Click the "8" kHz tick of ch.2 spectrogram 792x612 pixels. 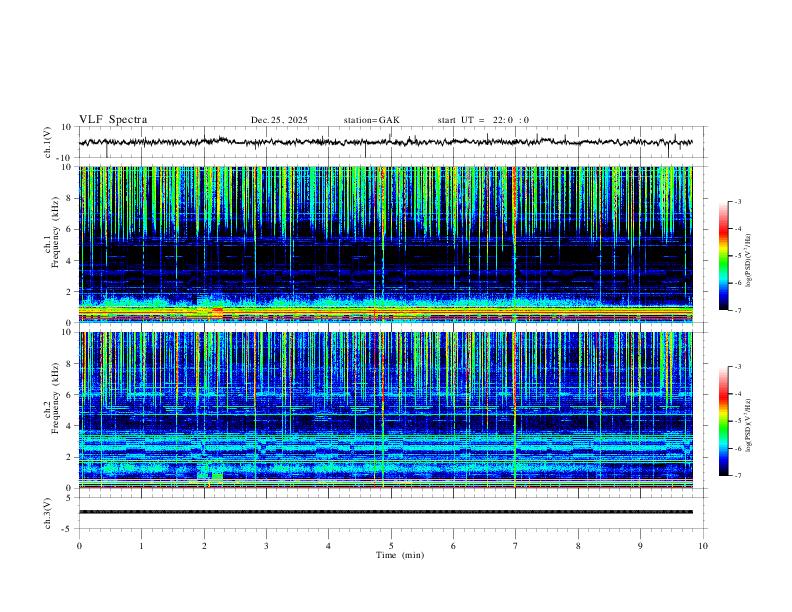(x=69, y=364)
